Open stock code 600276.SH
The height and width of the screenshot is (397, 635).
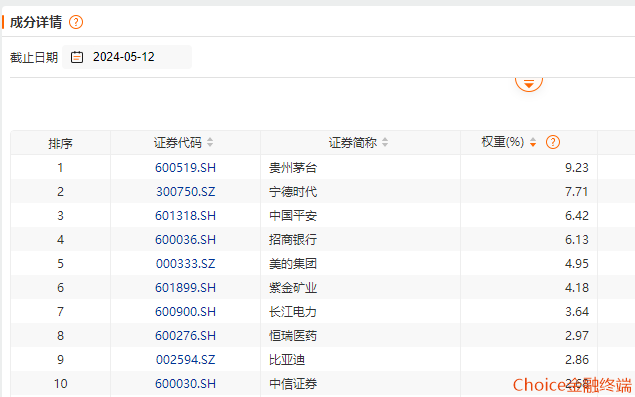[x=185, y=335]
